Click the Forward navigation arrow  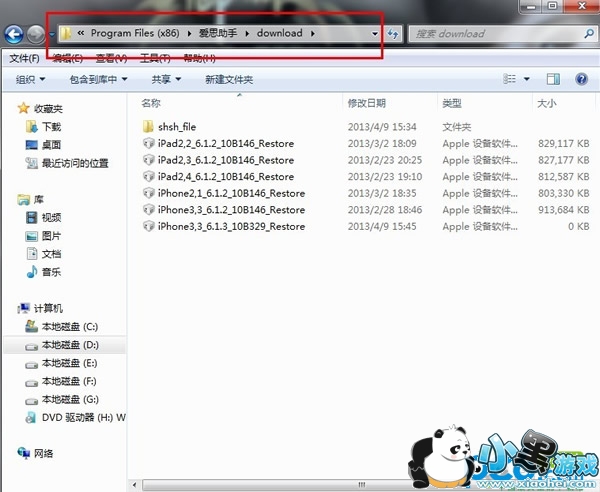click(x=36, y=34)
